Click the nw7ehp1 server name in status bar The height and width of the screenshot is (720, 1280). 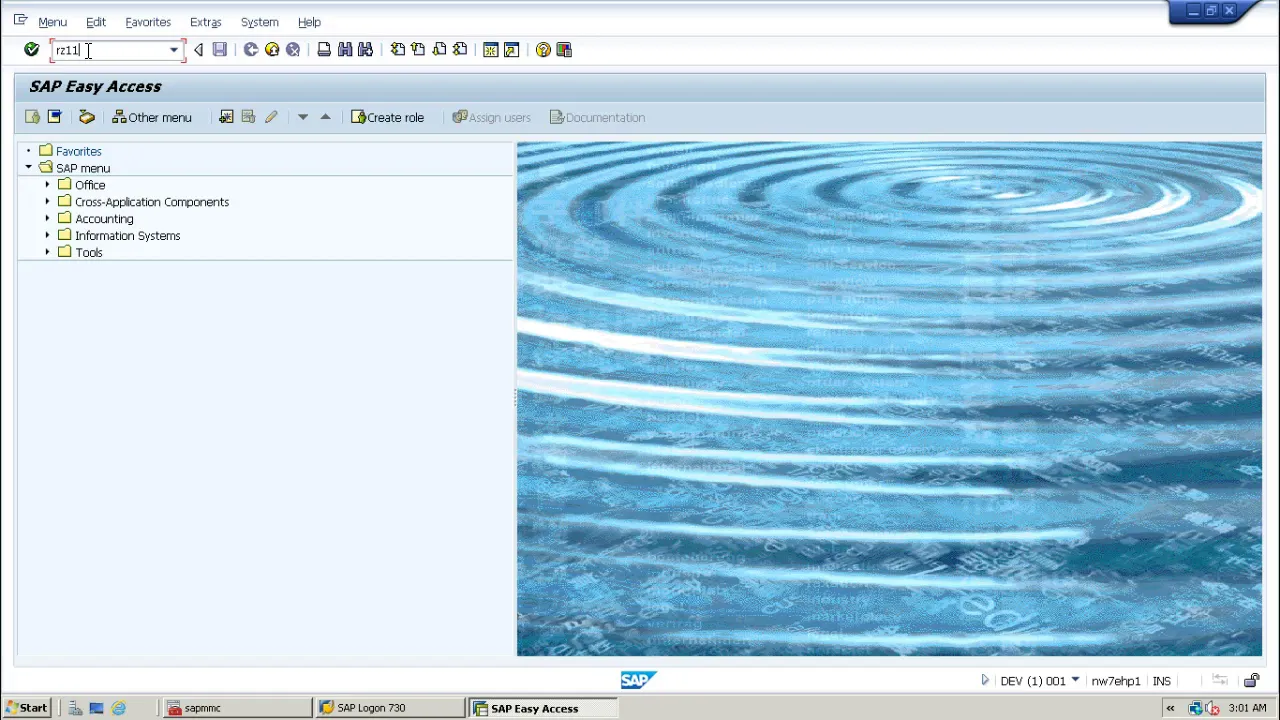pos(1116,681)
